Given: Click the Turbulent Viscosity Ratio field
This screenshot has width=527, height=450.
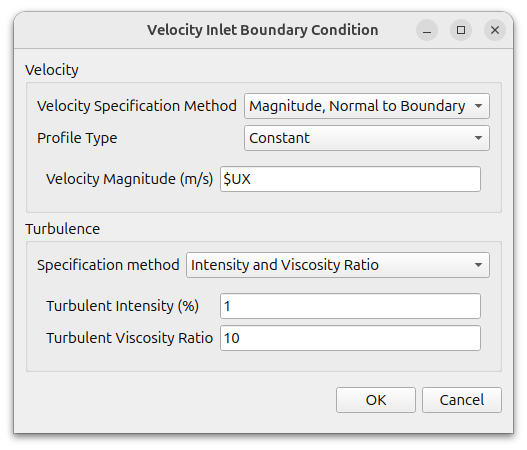Looking at the screenshot, I should click(x=350, y=338).
